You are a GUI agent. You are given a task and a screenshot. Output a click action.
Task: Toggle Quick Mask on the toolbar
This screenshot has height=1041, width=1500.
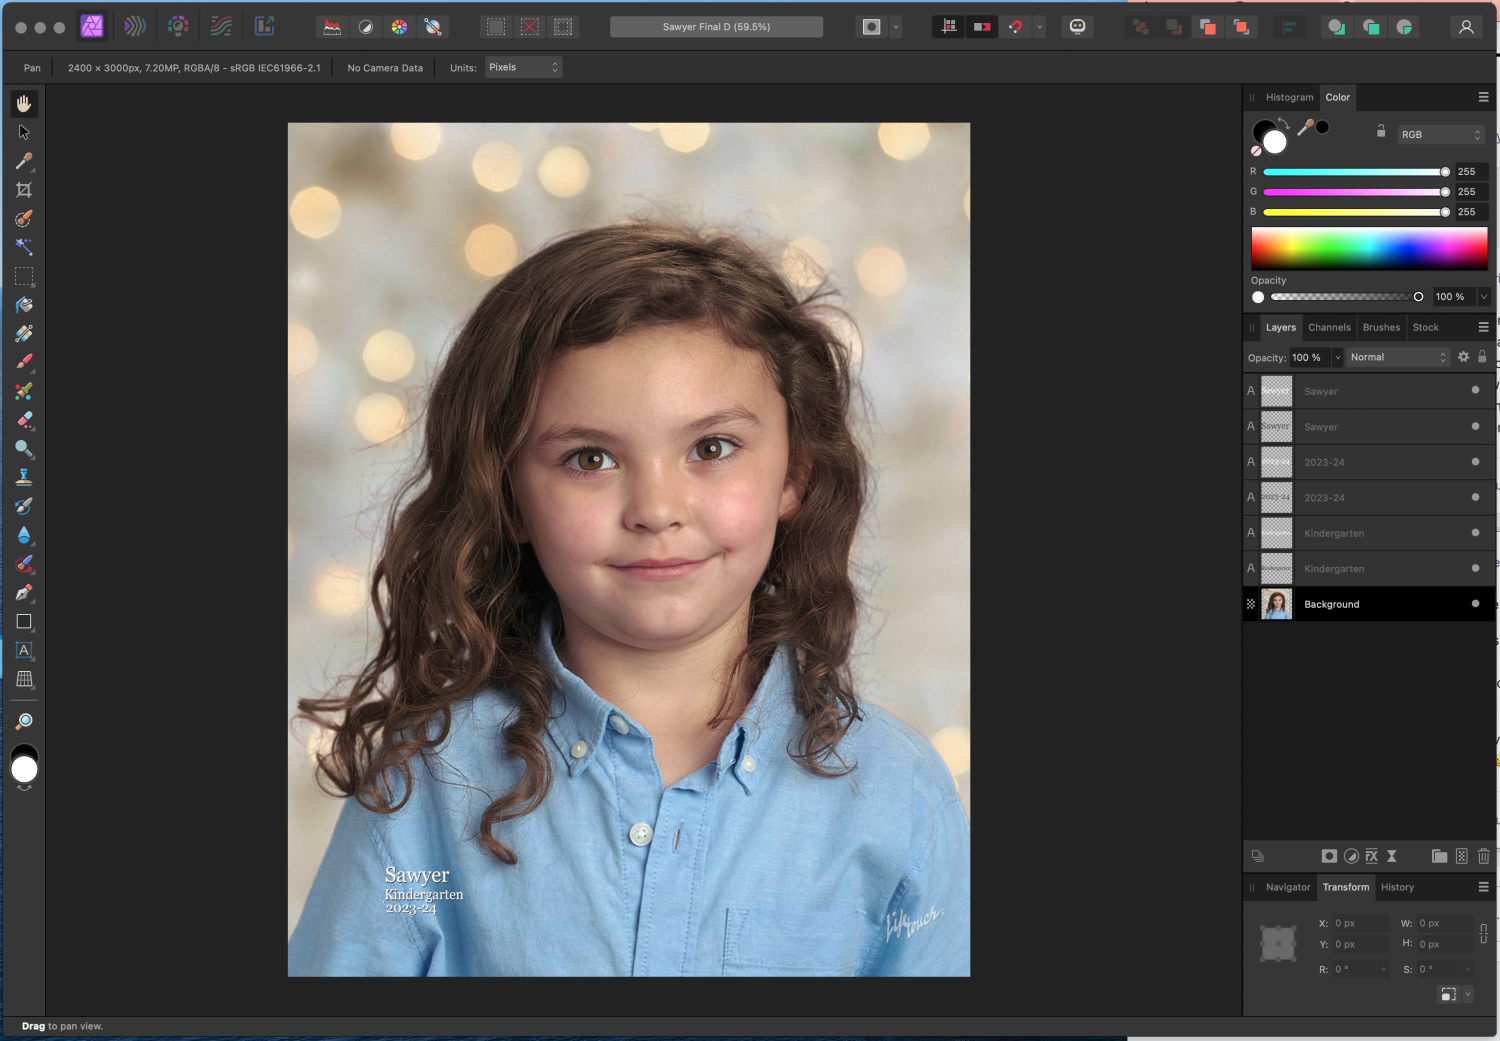[x=872, y=27]
